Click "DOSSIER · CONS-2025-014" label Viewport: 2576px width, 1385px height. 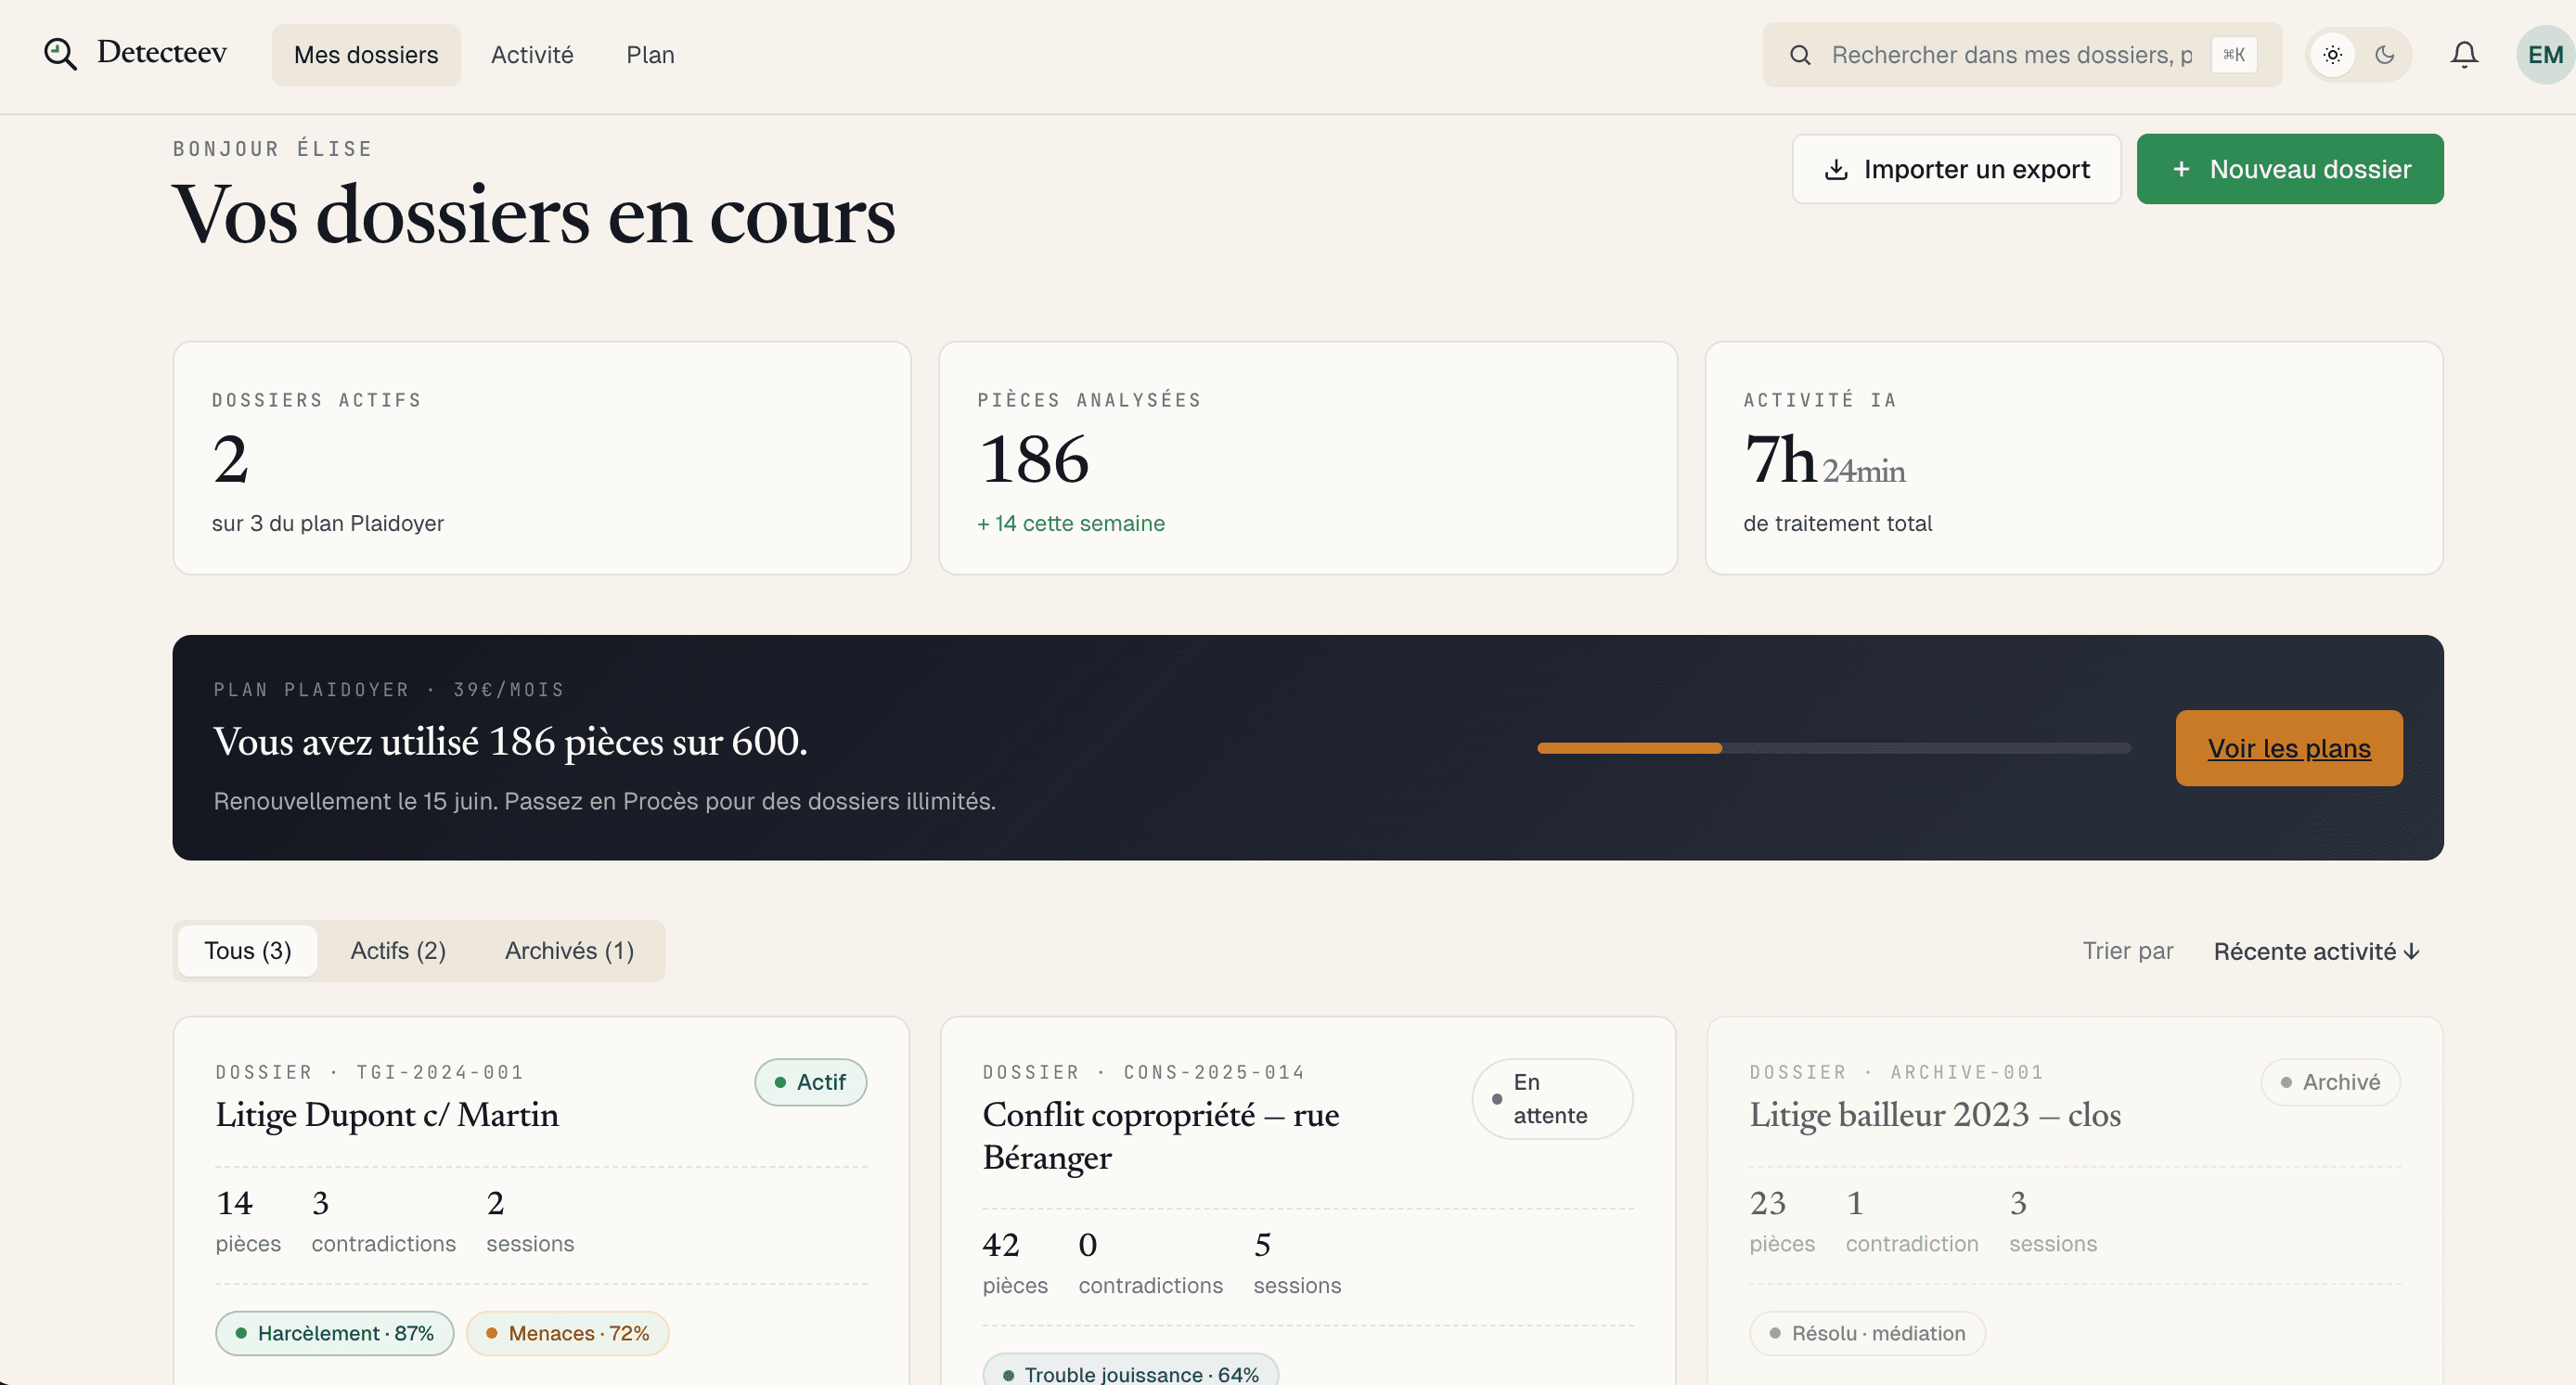pos(1144,1072)
